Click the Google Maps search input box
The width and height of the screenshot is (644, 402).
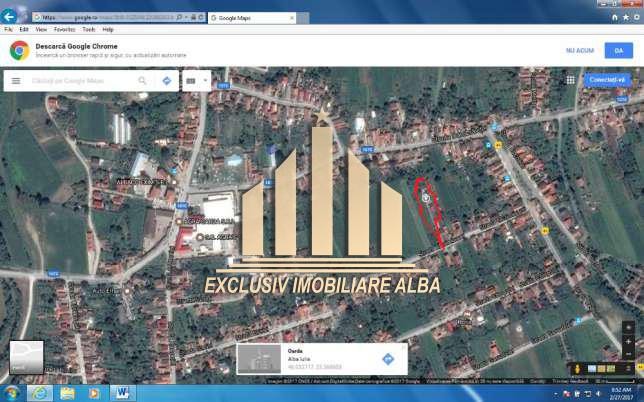82,81
